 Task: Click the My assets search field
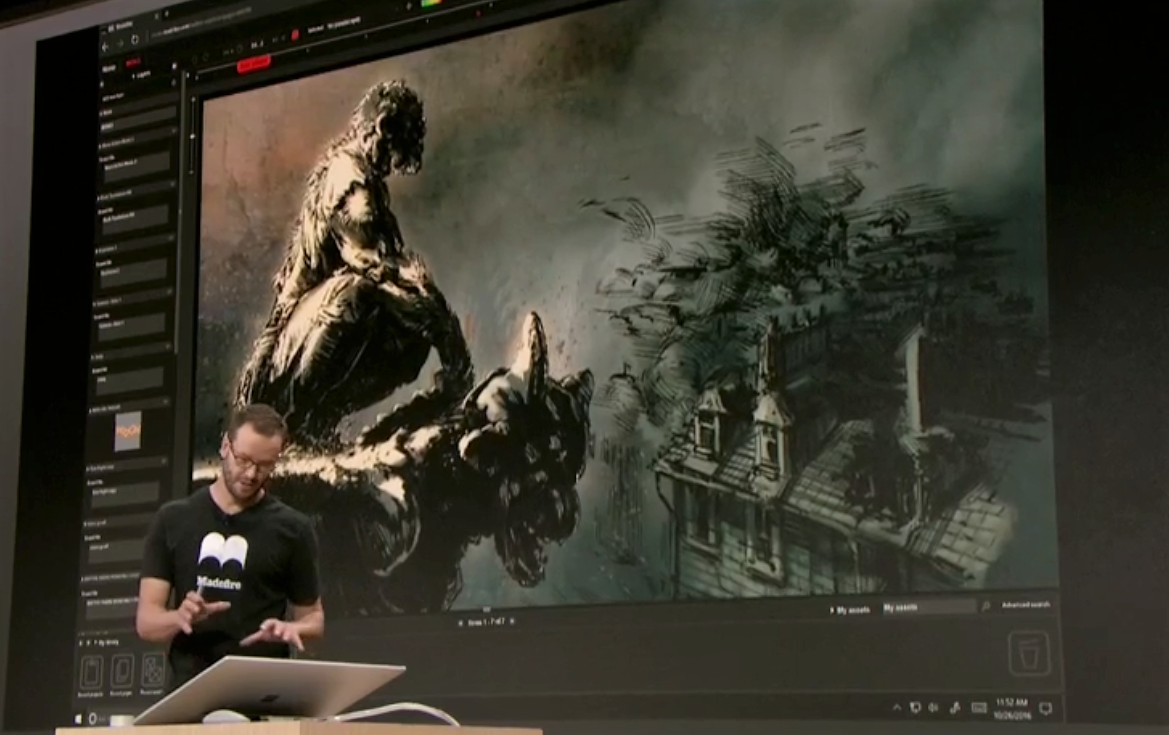pos(929,608)
